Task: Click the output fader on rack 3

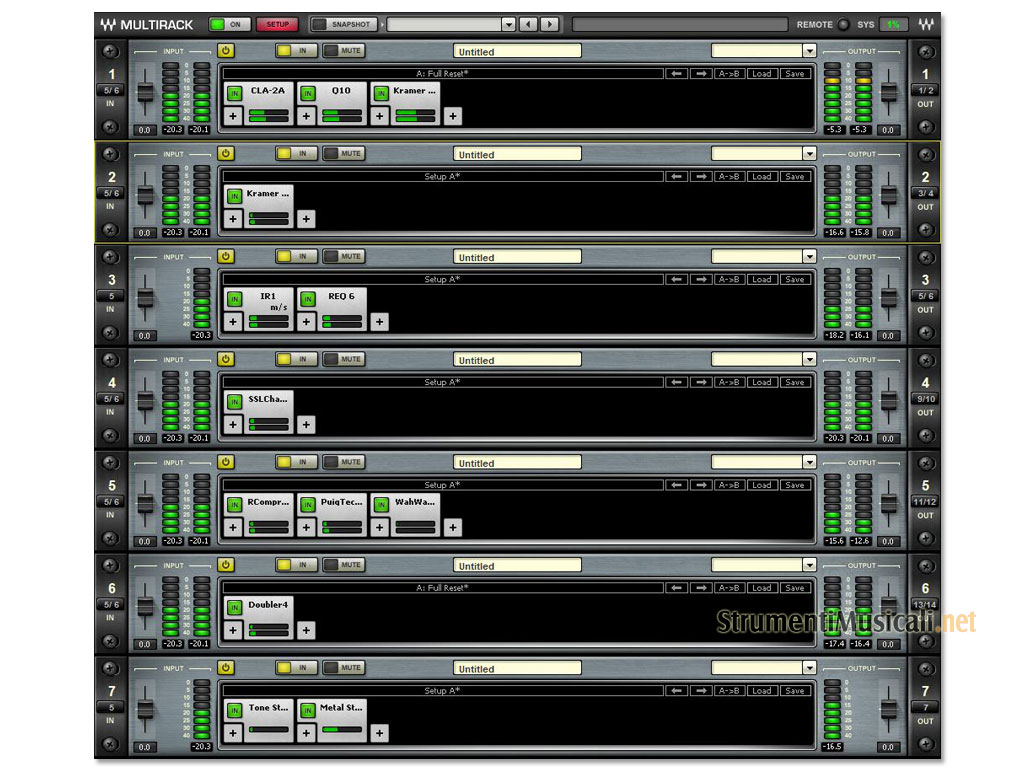Action: tap(888, 298)
